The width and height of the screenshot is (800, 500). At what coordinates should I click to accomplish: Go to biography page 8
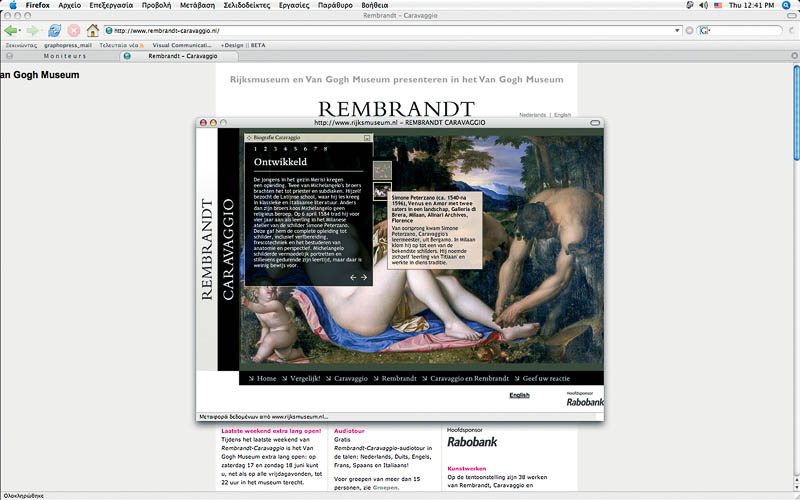326,149
